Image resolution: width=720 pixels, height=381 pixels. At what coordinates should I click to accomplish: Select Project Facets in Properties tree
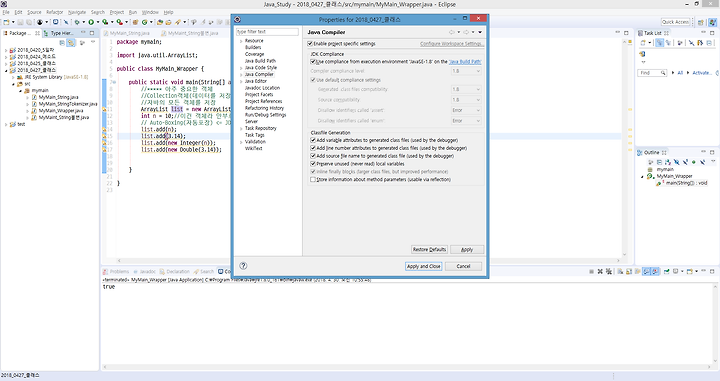(259, 95)
